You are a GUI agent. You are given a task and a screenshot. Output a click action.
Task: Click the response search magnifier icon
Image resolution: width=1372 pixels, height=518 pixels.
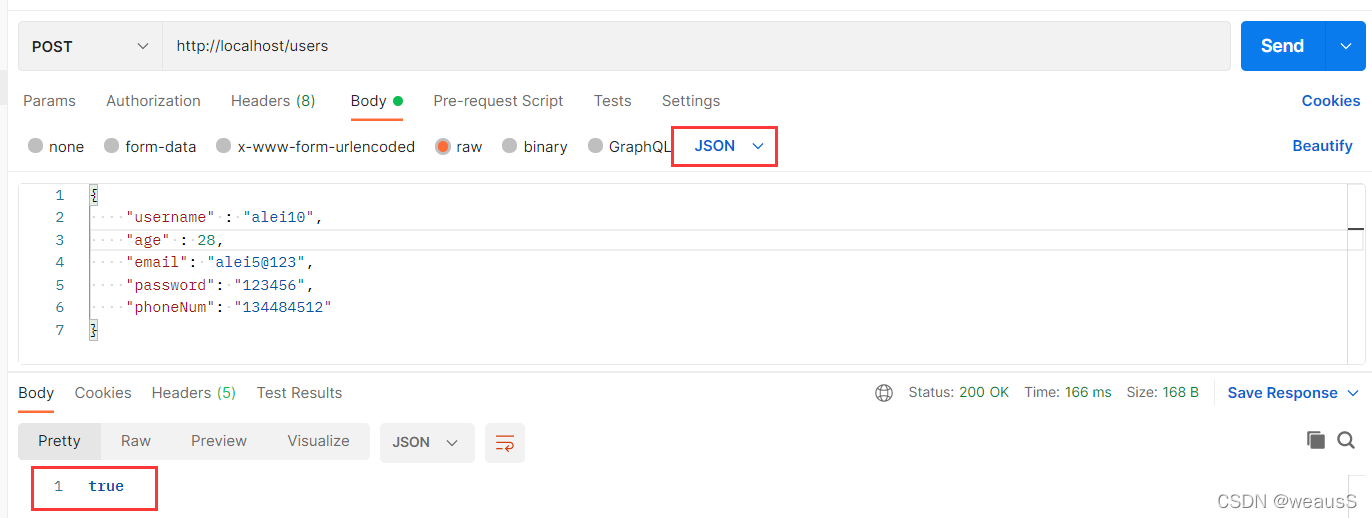click(1346, 440)
